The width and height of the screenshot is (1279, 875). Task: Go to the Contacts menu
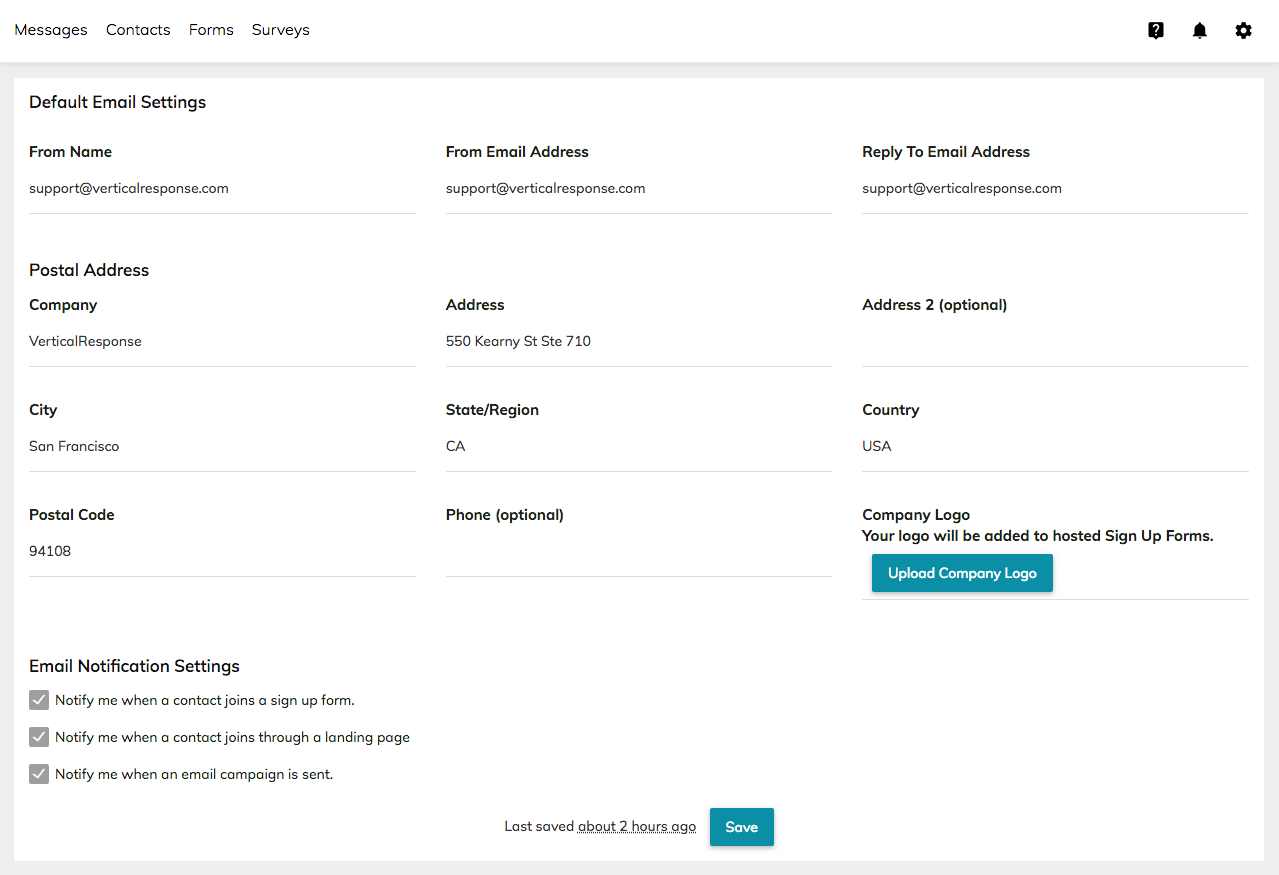click(x=138, y=30)
